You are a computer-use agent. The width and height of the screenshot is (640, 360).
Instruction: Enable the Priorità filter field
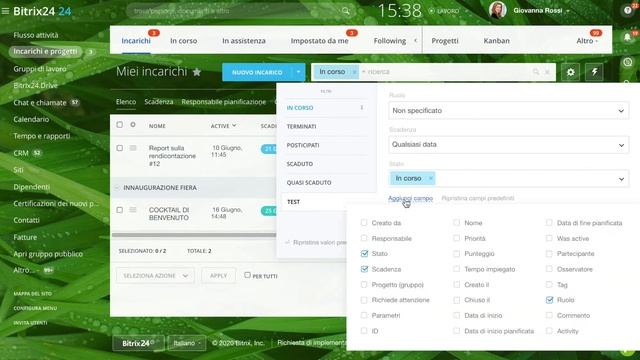click(x=456, y=238)
